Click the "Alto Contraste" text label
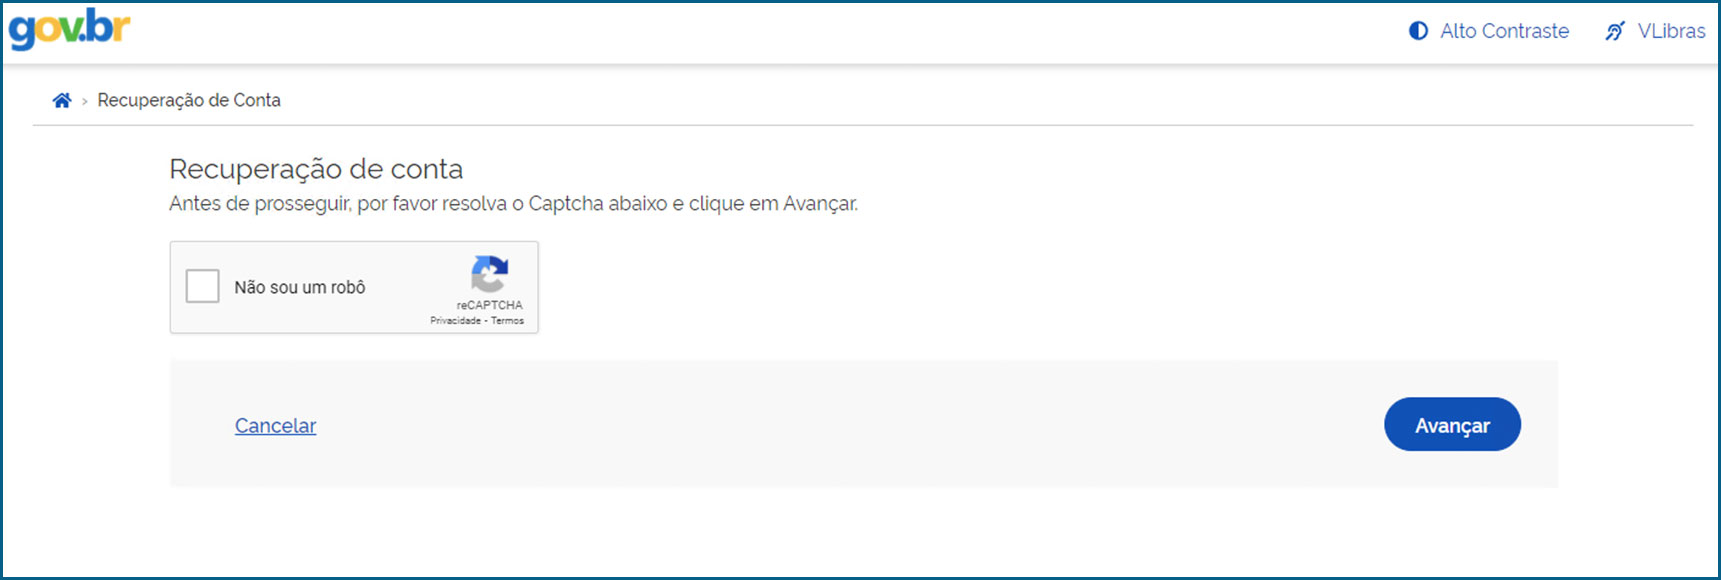 point(1504,31)
